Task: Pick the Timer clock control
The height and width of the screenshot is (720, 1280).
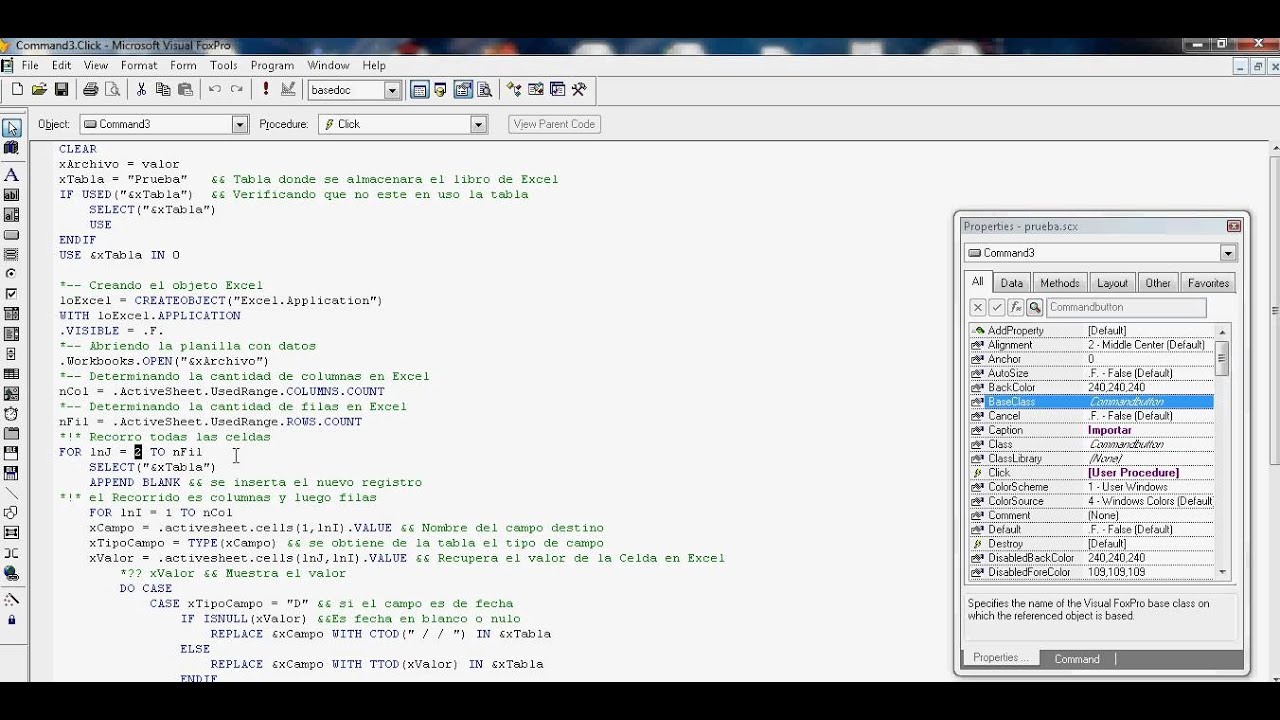Action: 11,414
